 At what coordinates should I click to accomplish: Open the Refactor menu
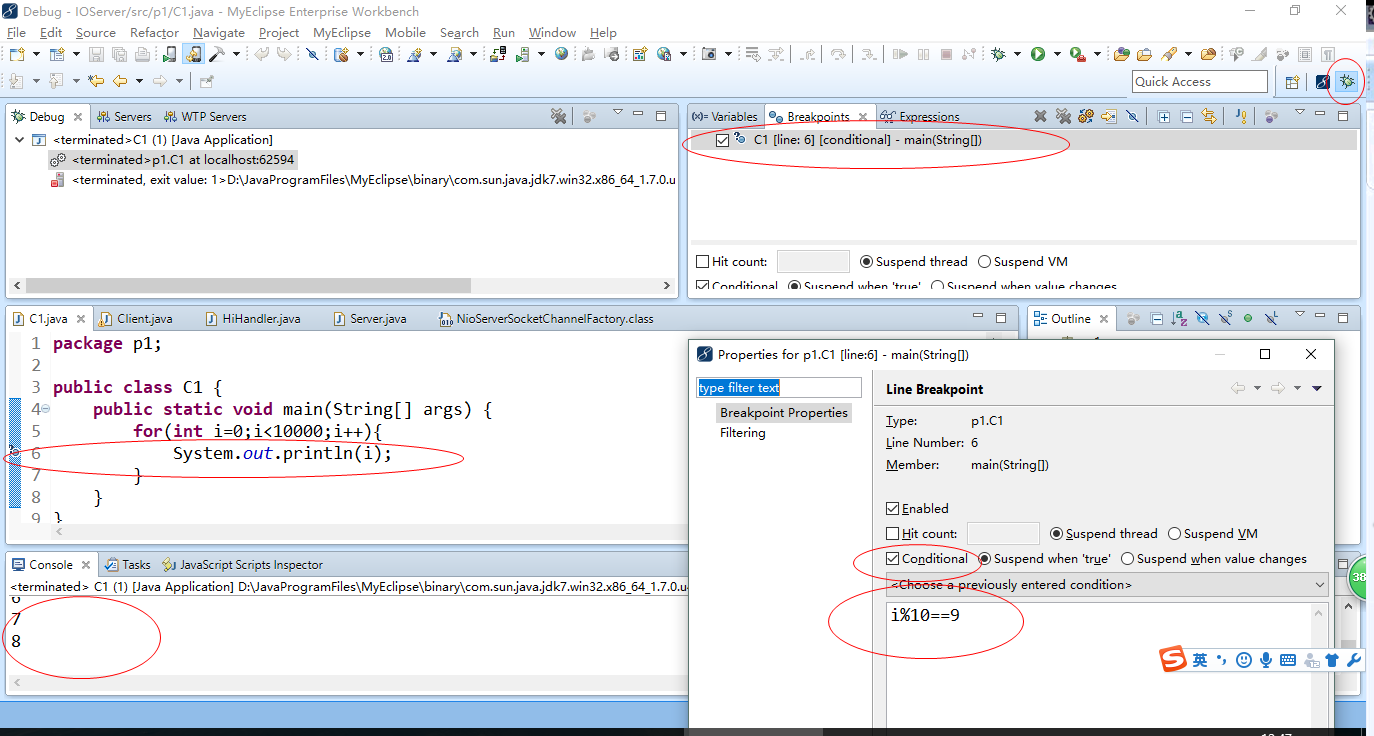[x=154, y=33]
